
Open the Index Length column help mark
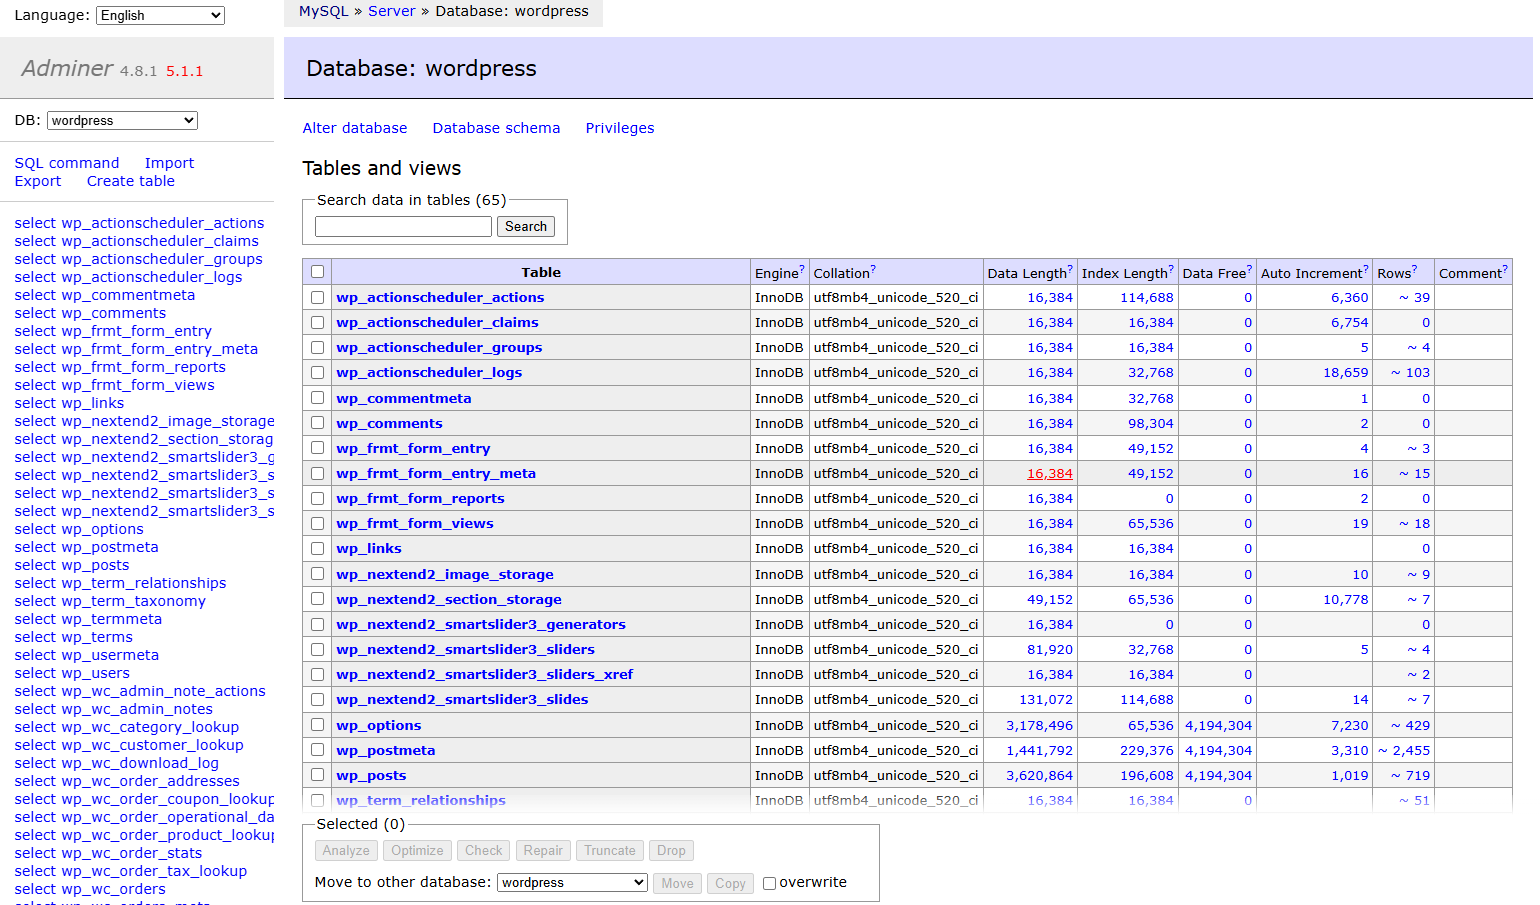(x=1171, y=270)
